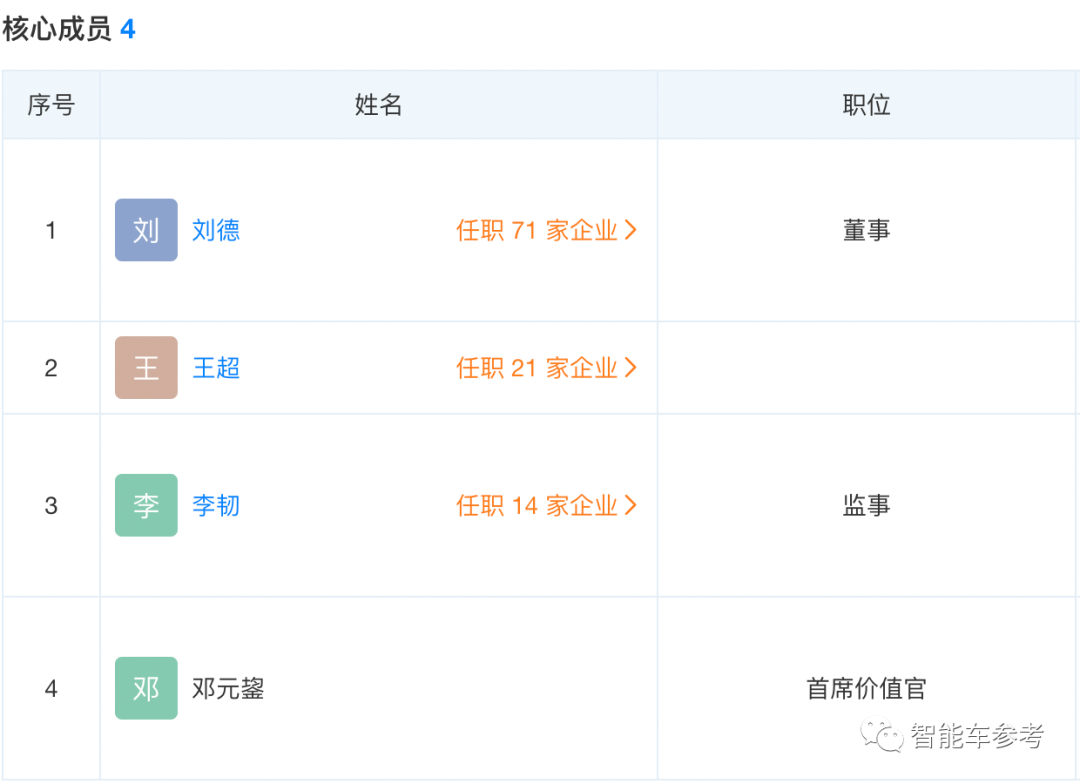Click the green 李 avatar icon
This screenshot has height=784, width=1080.
(146, 505)
